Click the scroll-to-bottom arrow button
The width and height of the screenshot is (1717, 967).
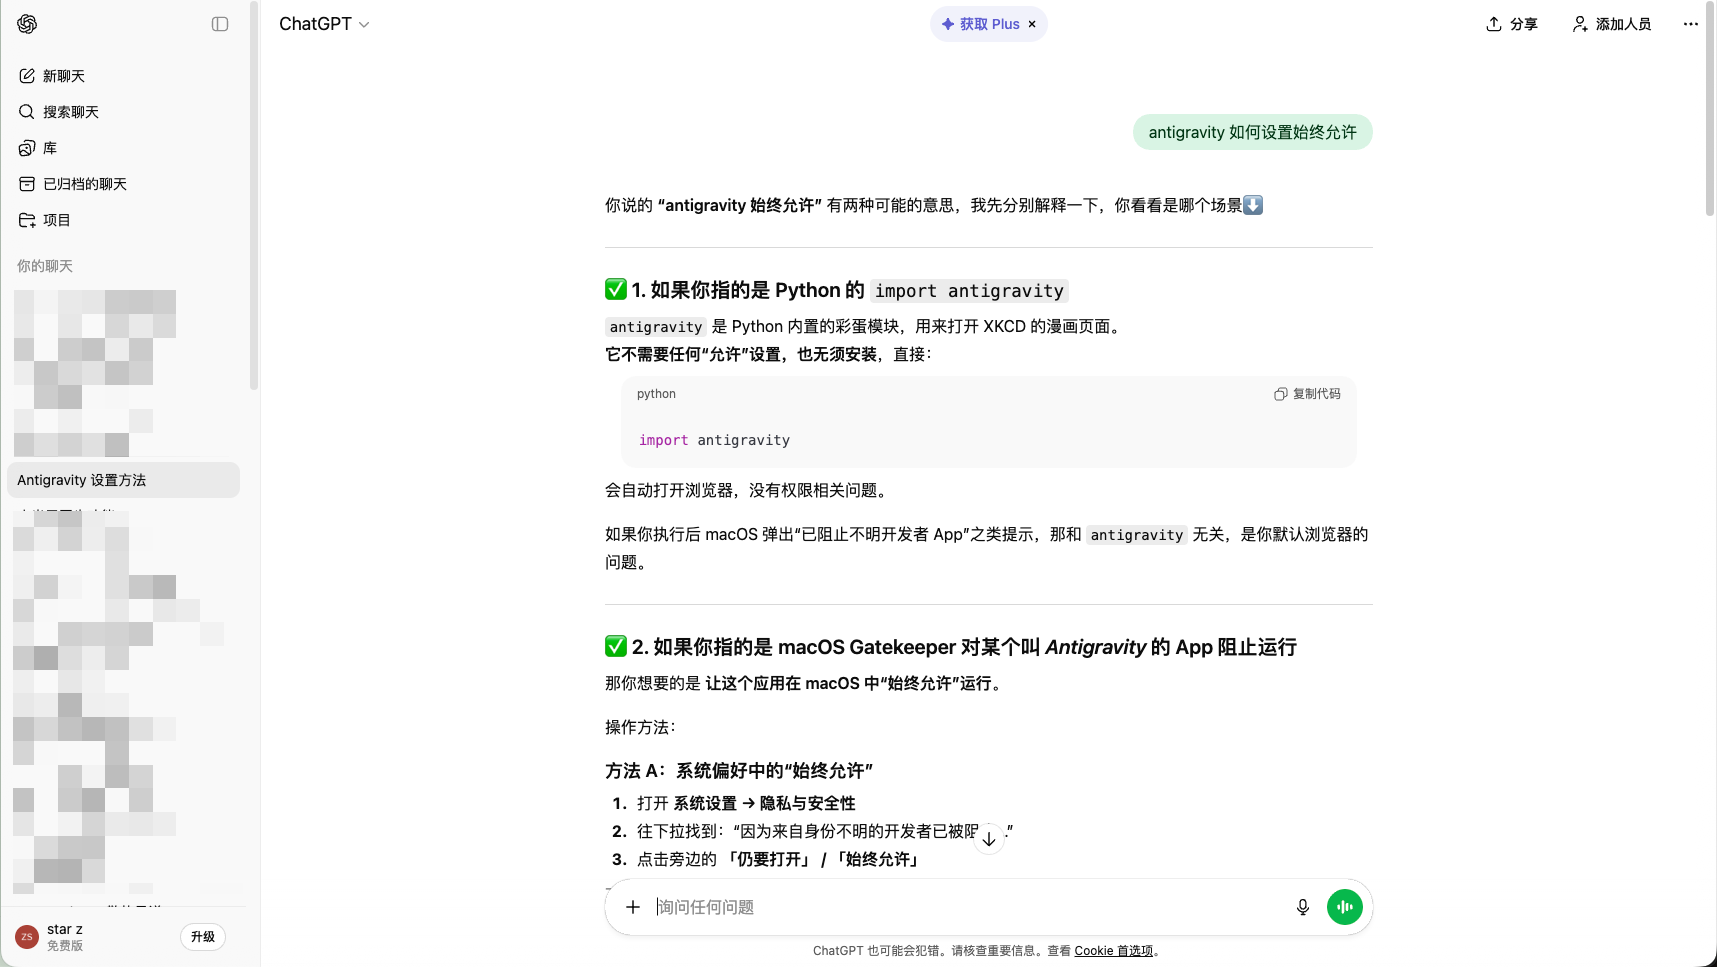pyautogui.click(x=988, y=839)
